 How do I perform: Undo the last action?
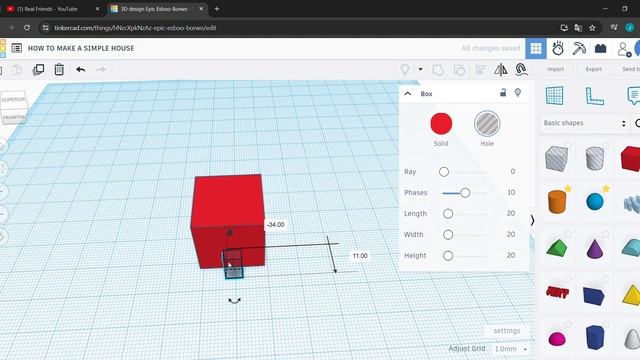point(80,69)
